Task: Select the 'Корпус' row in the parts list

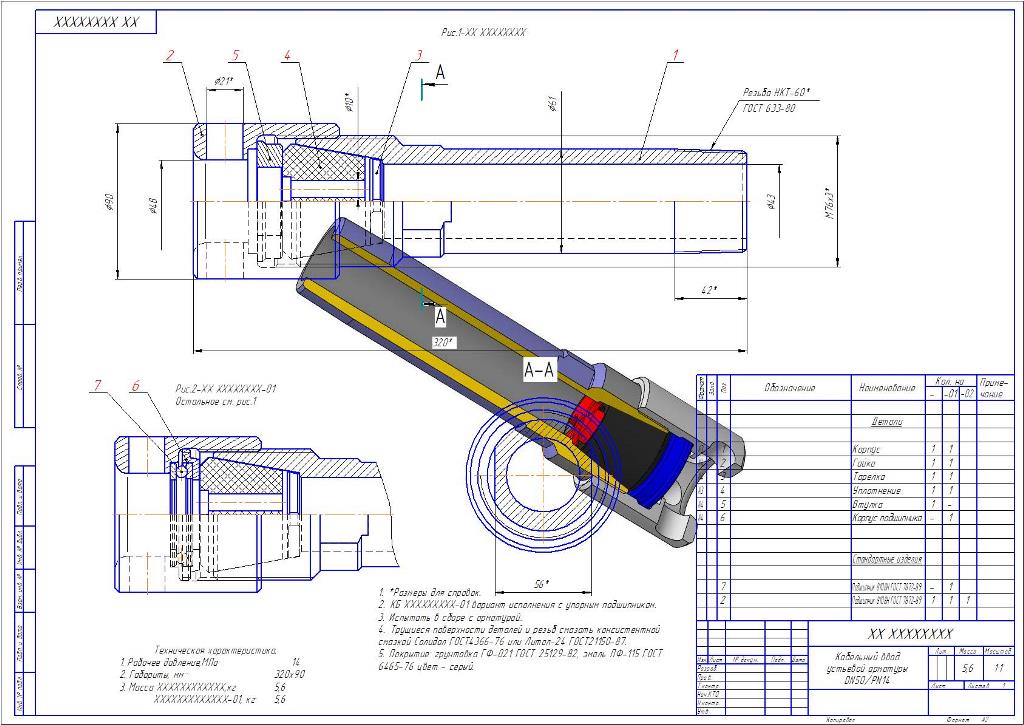Action: [856, 449]
